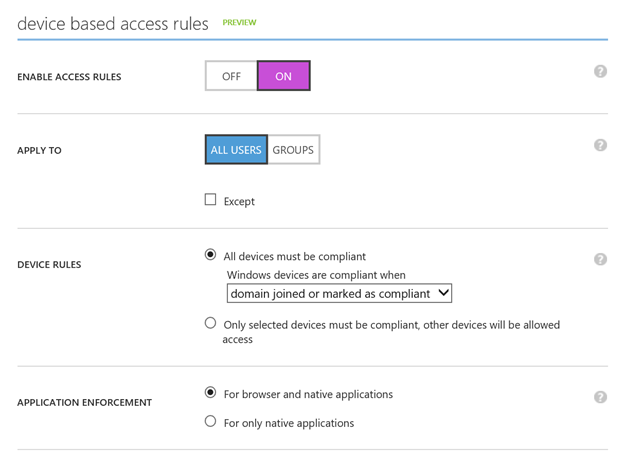Select All devices must be compliant
The height and width of the screenshot is (467, 624).
[211, 254]
